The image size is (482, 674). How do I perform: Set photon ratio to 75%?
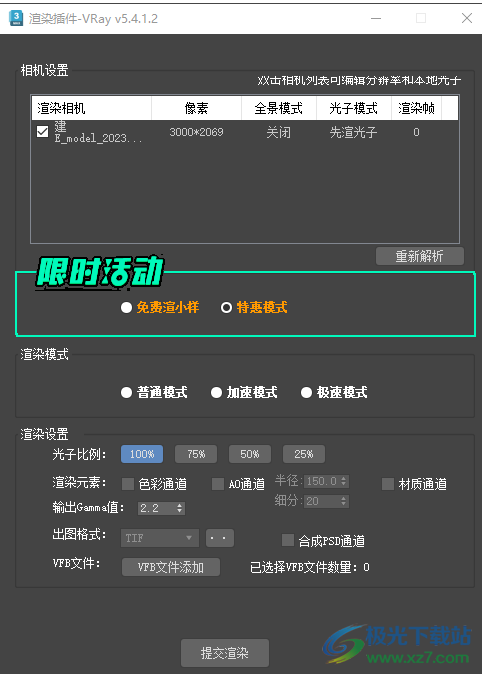196,454
